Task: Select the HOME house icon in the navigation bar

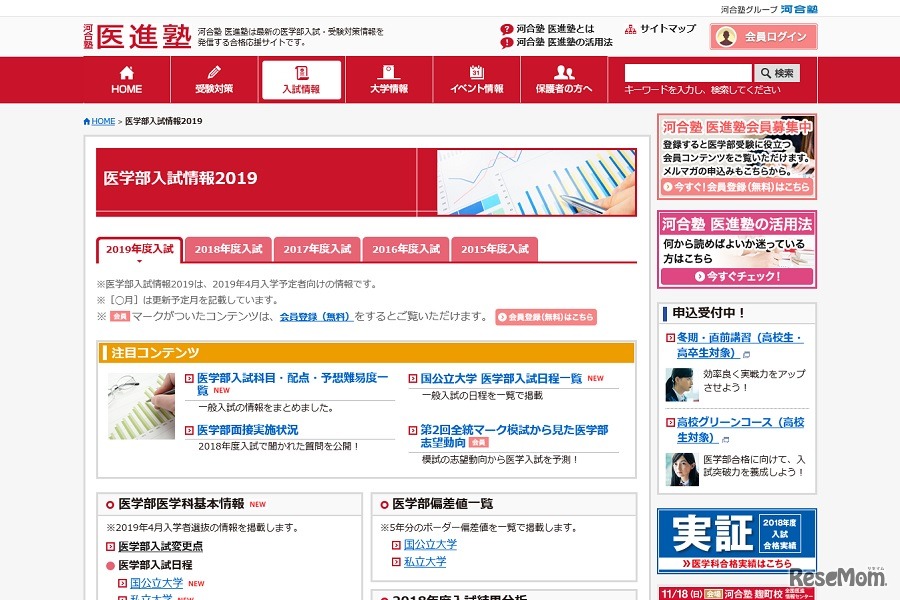Action: (x=125, y=72)
